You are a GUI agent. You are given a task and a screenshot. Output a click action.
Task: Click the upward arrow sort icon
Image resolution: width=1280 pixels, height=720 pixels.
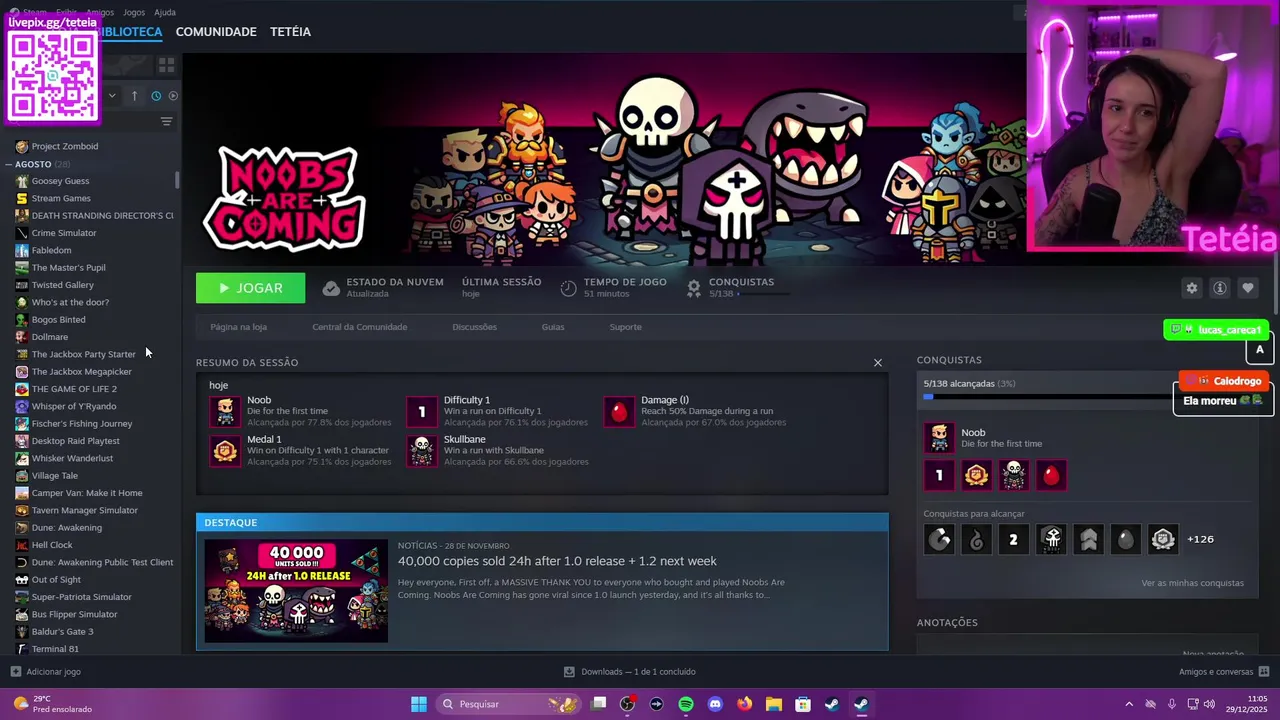click(134, 96)
